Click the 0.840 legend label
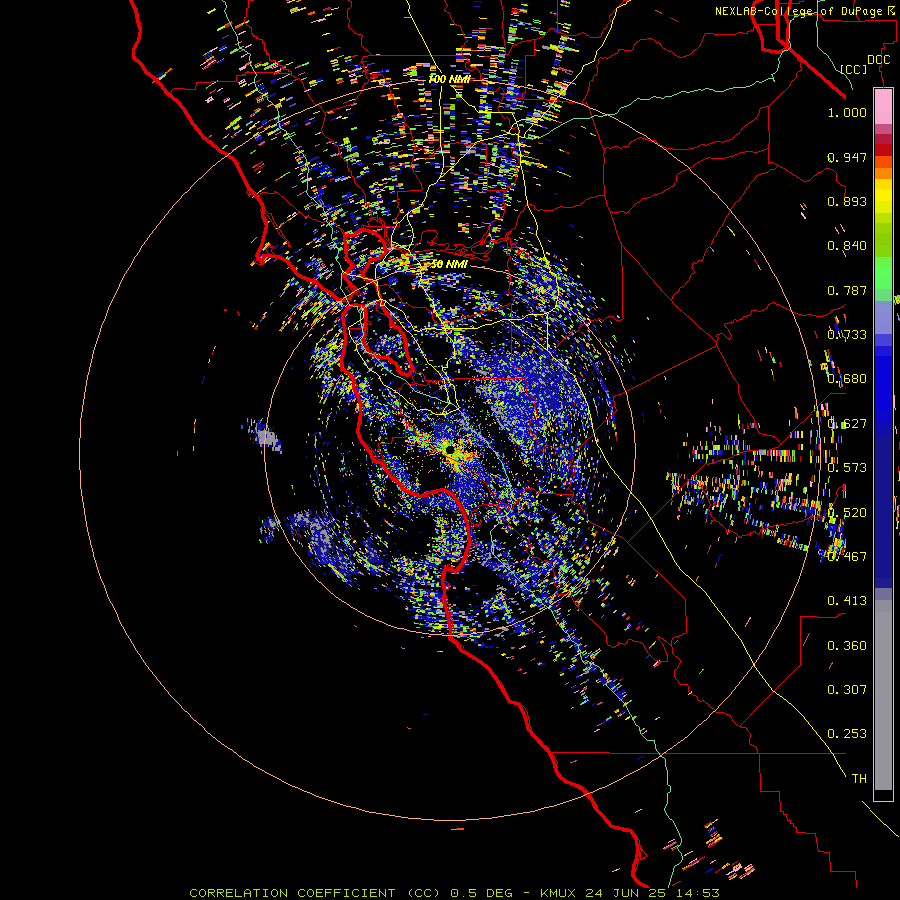 847,246
